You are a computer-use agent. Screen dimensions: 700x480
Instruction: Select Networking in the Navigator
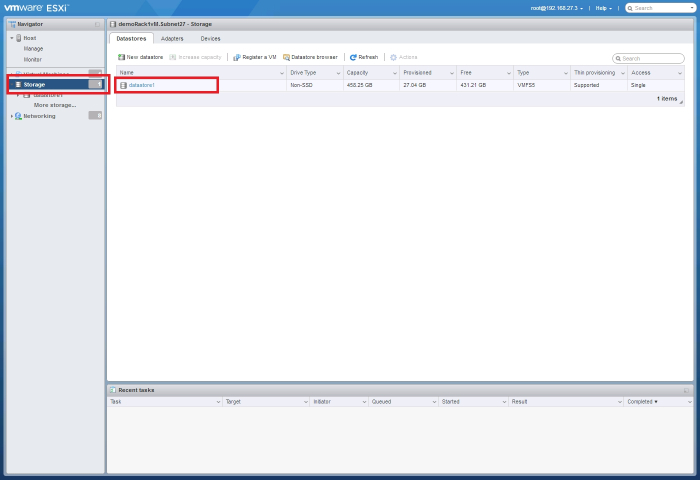(x=39, y=116)
